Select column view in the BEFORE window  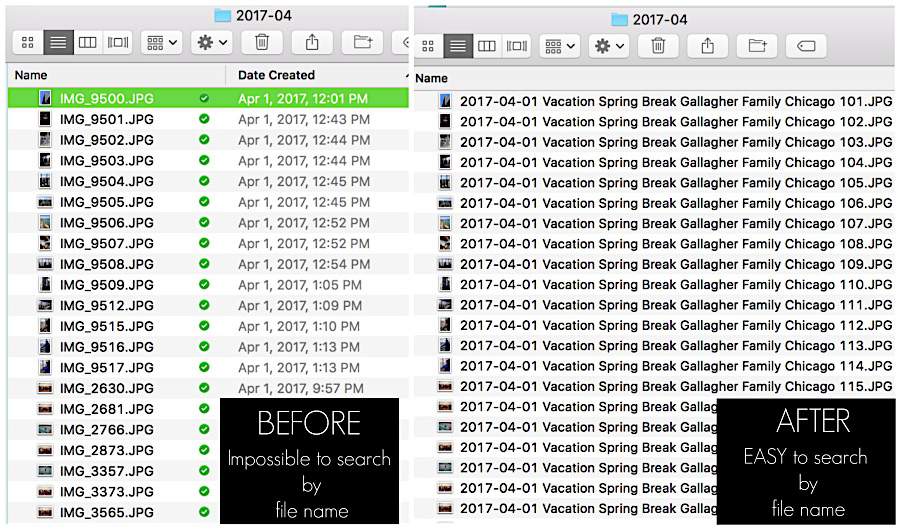point(88,43)
